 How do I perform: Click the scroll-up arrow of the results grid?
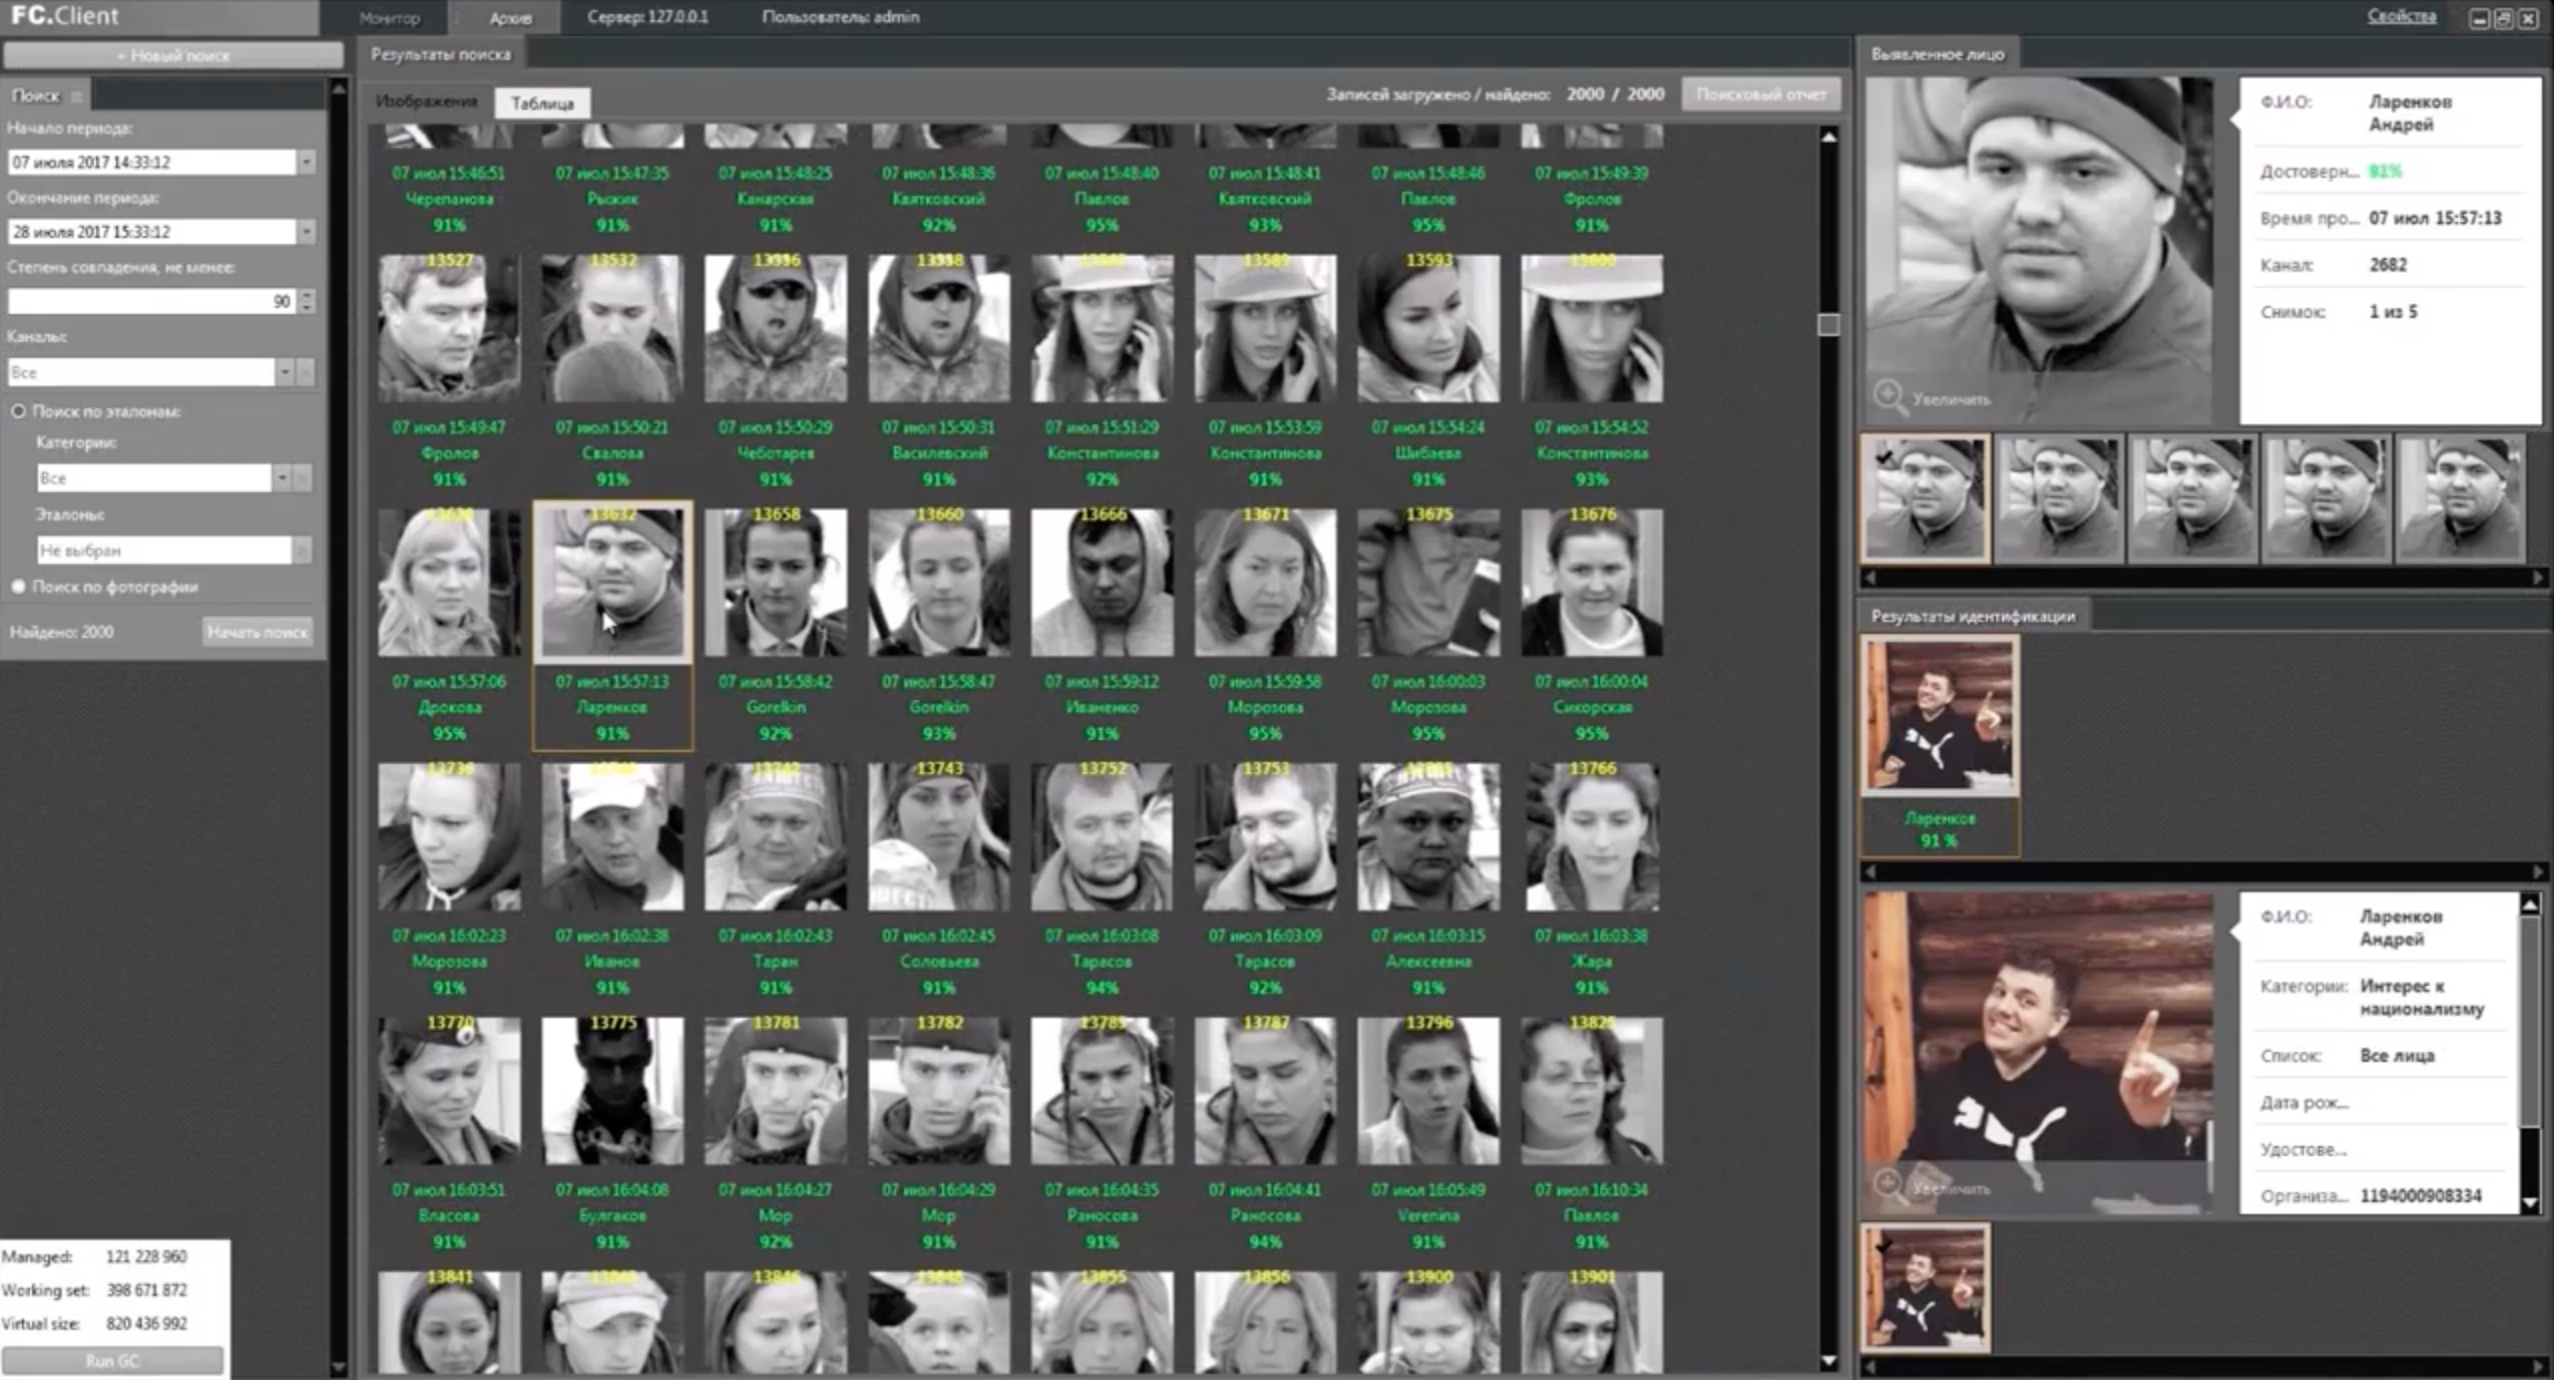coord(1828,137)
